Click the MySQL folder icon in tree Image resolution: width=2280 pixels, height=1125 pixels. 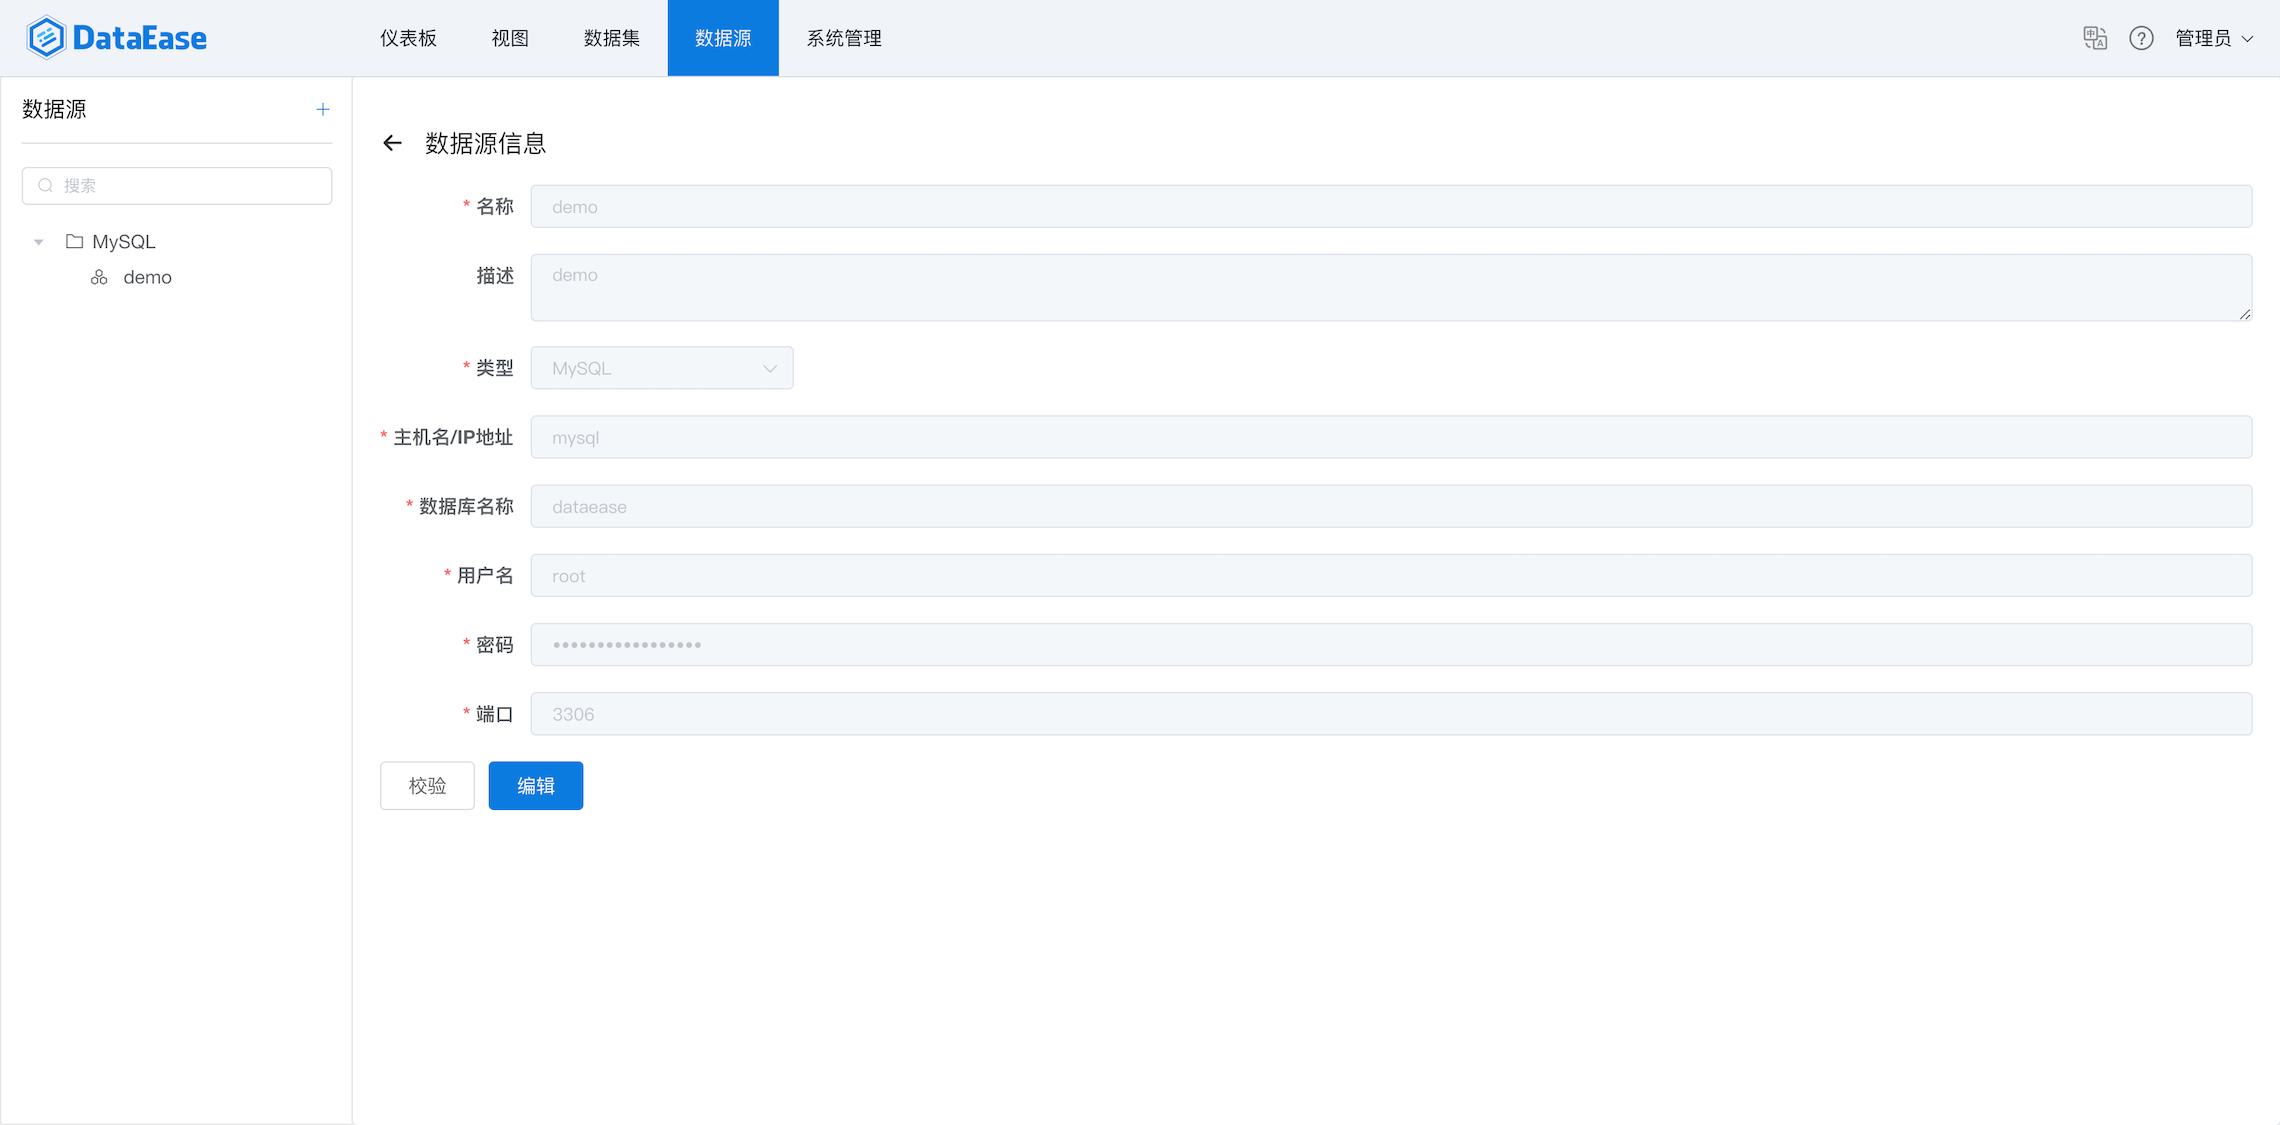74,241
